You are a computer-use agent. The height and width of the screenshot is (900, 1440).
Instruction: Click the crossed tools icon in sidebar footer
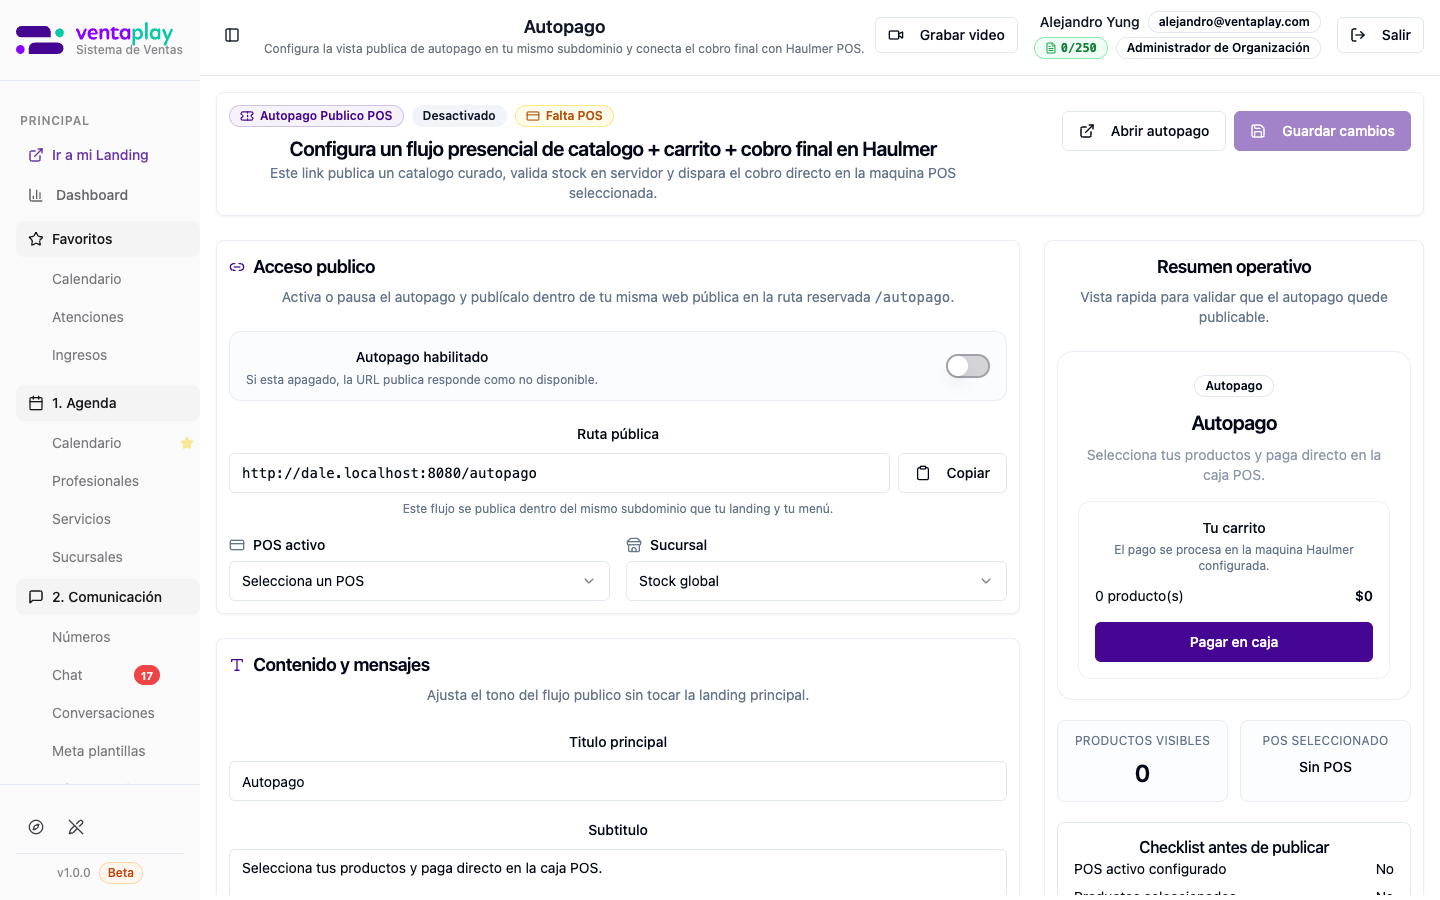click(x=76, y=827)
